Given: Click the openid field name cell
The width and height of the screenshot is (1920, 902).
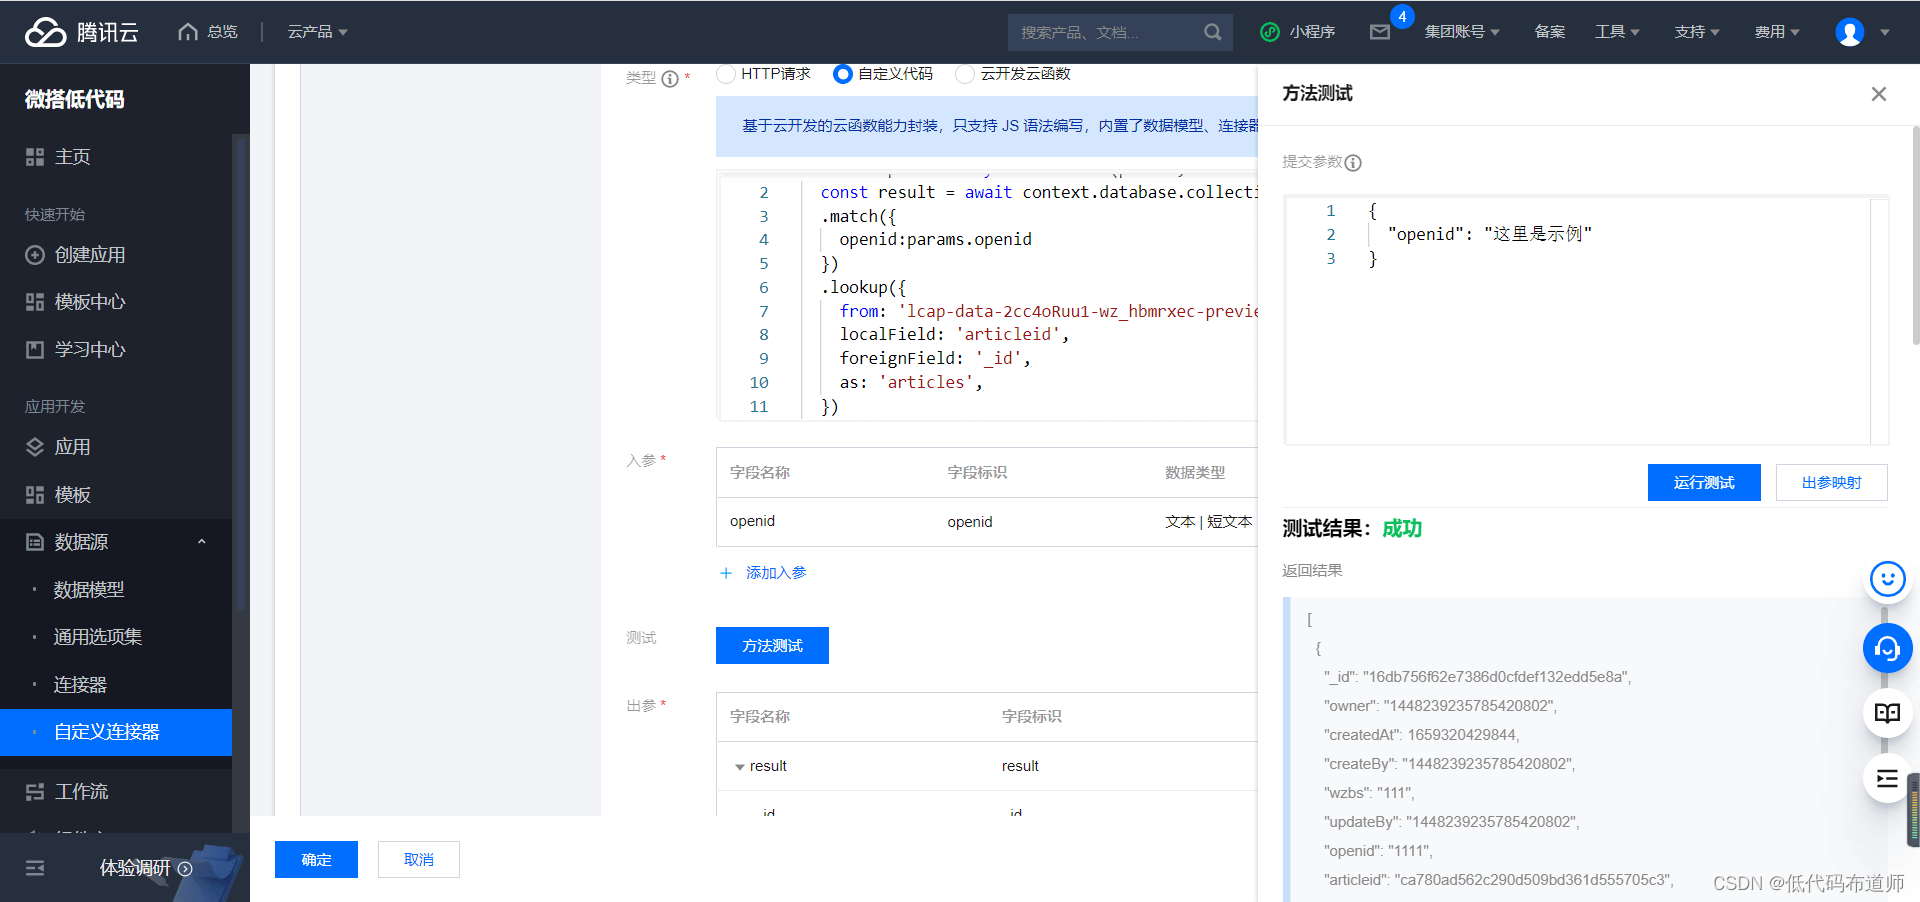Looking at the screenshot, I should tap(752, 521).
